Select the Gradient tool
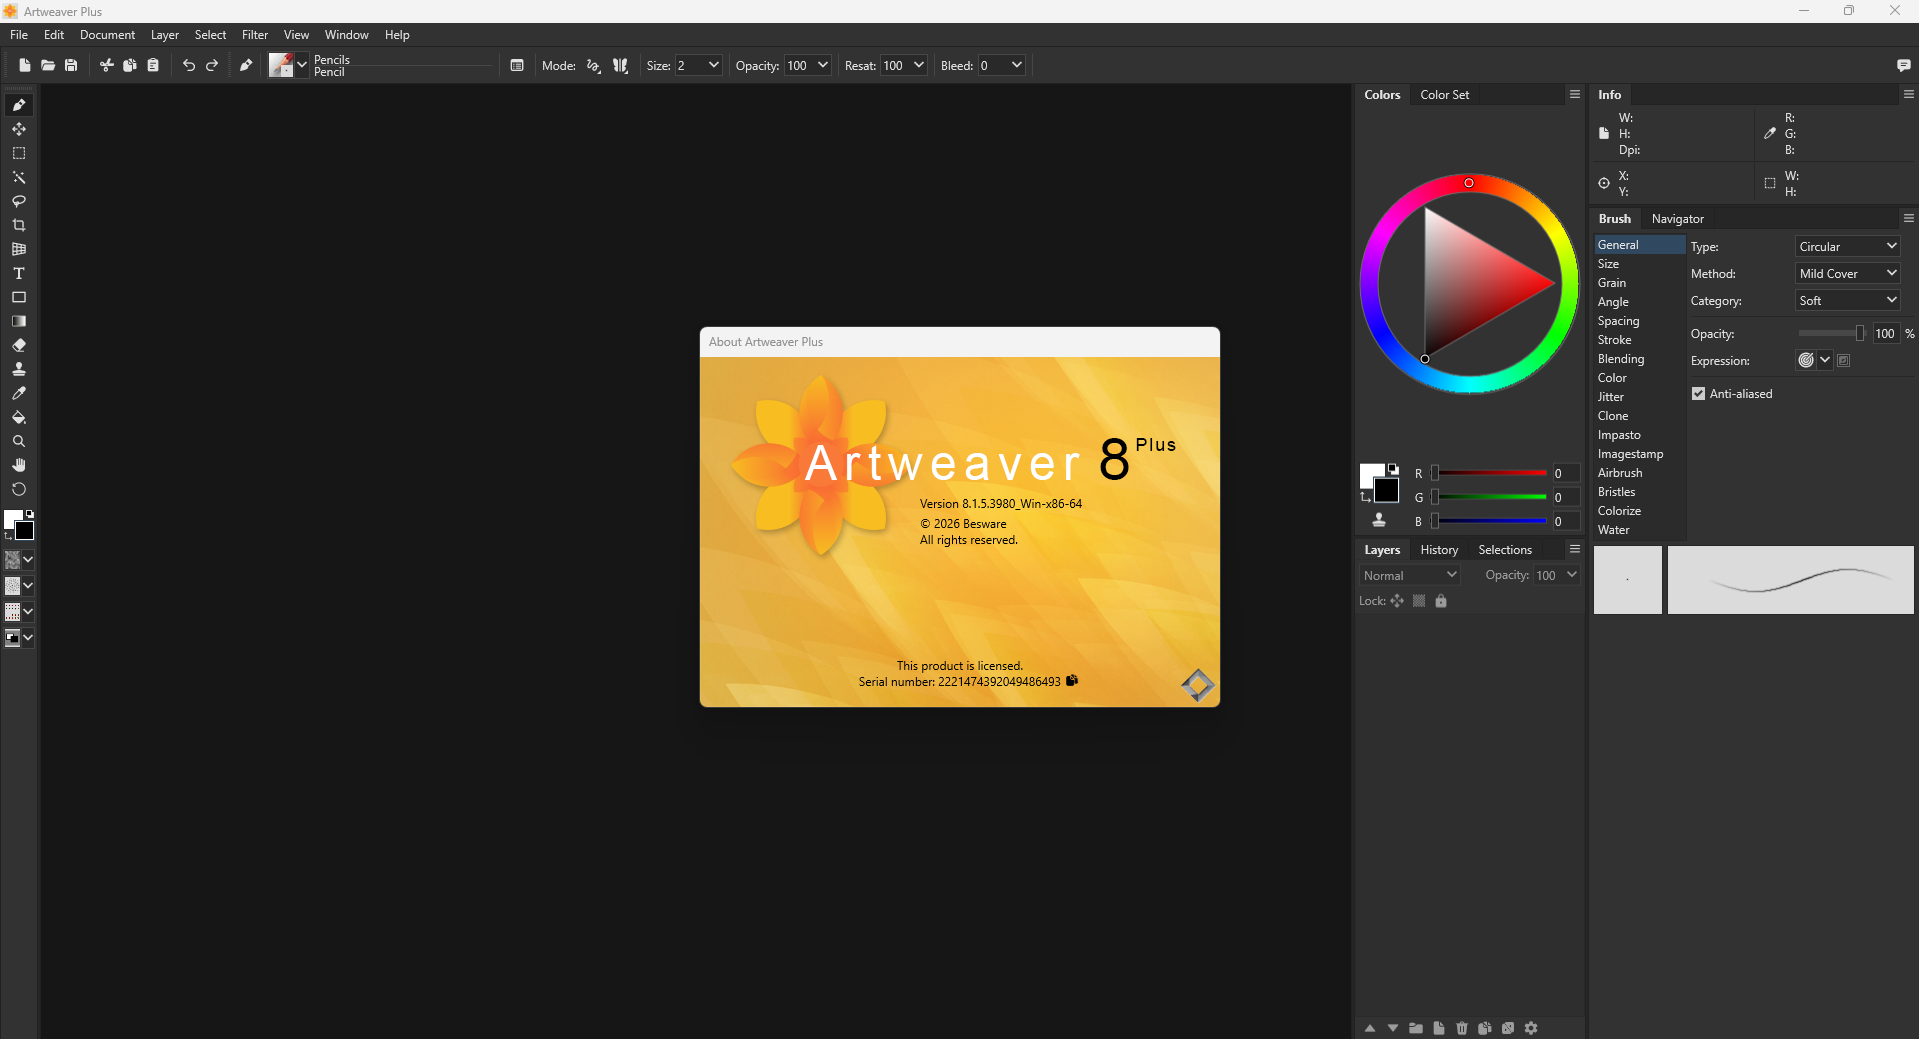 pos(19,321)
